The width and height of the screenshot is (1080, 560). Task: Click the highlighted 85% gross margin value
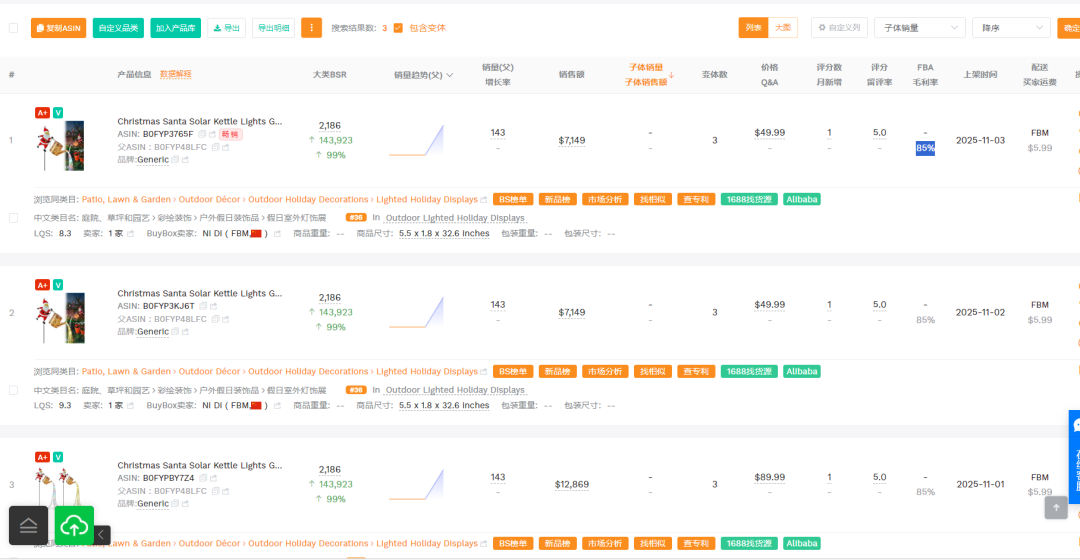[925, 148]
